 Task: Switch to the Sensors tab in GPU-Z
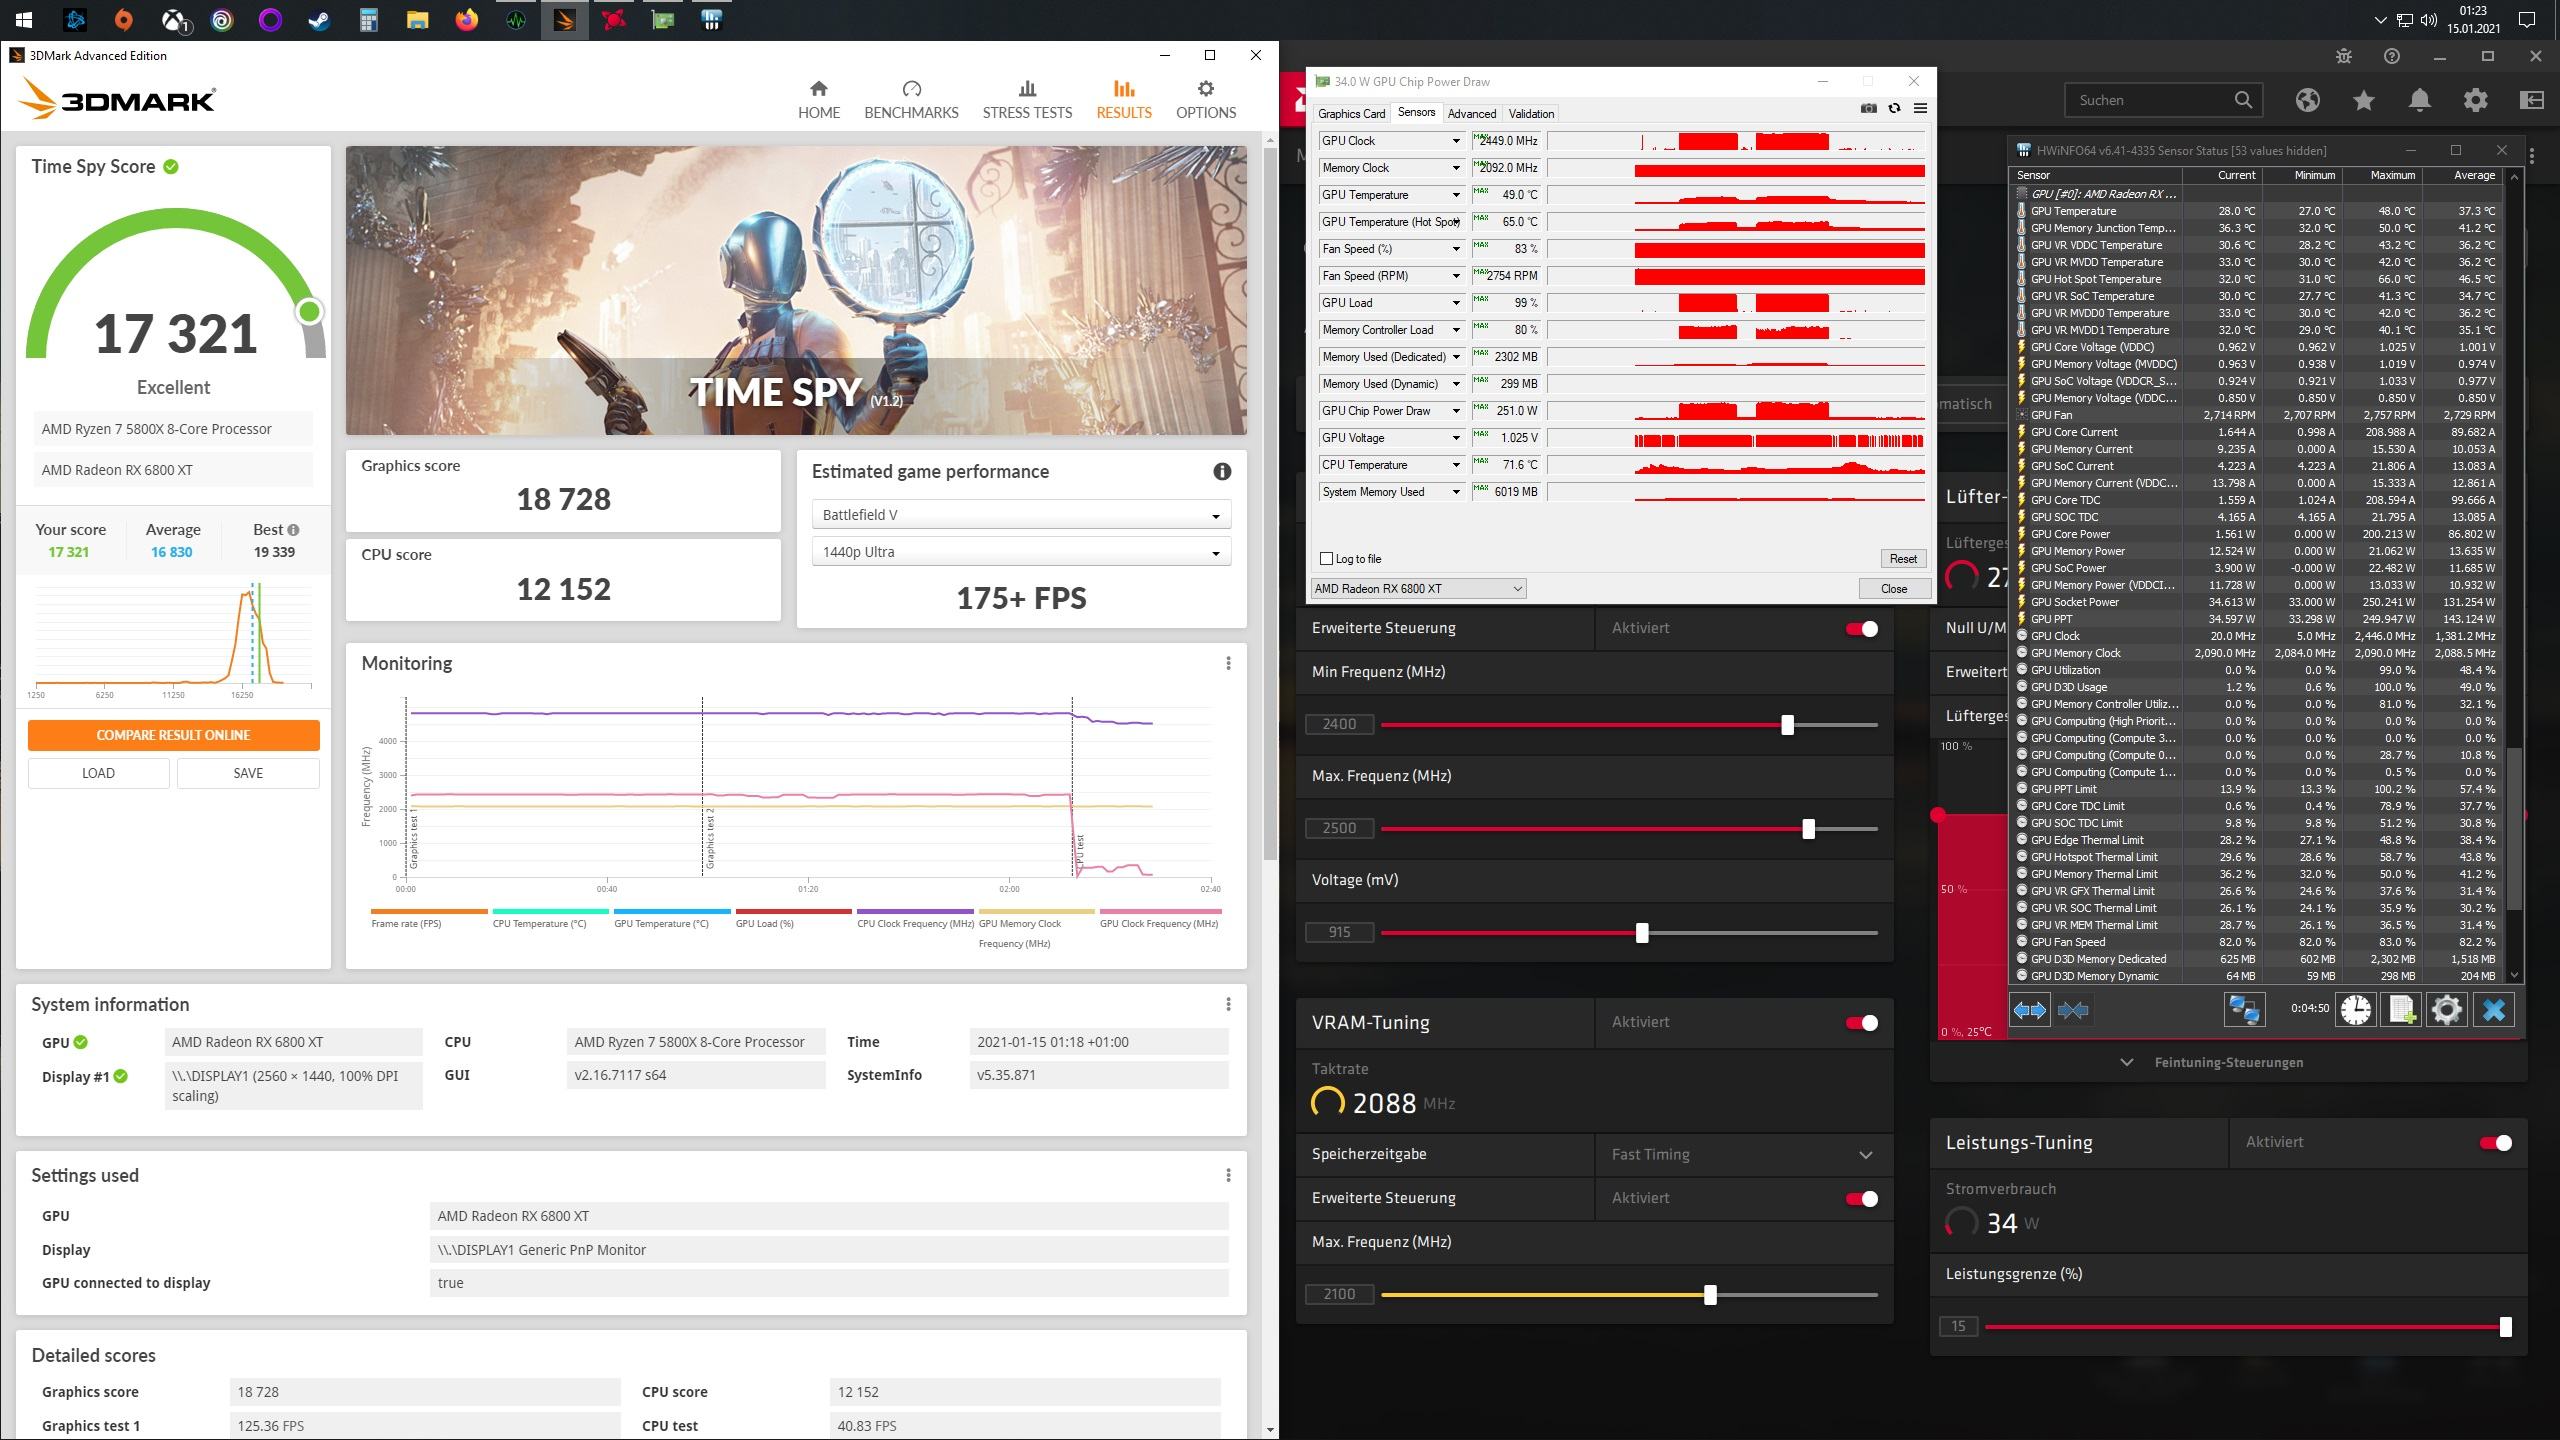pos(1416,113)
